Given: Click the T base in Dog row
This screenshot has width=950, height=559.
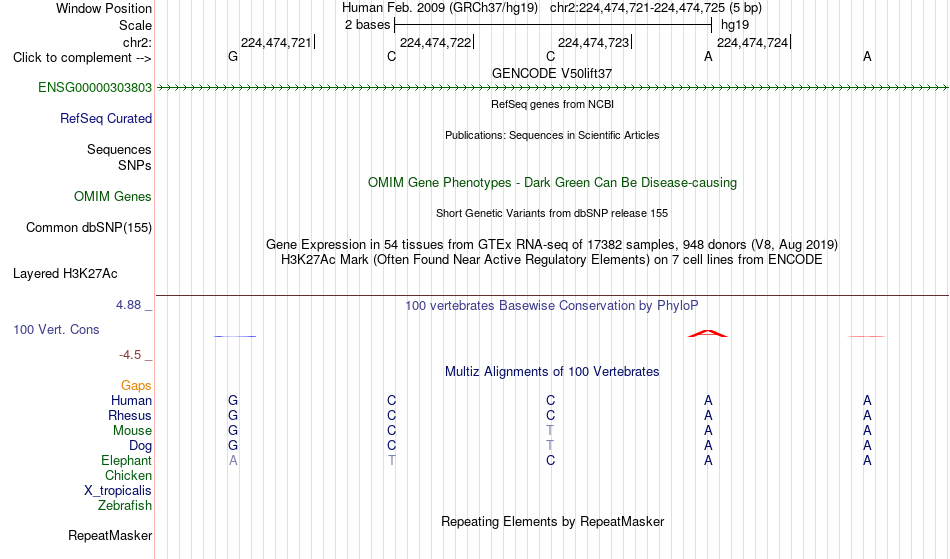Looking at the screenshot, I should coord(550,446).
